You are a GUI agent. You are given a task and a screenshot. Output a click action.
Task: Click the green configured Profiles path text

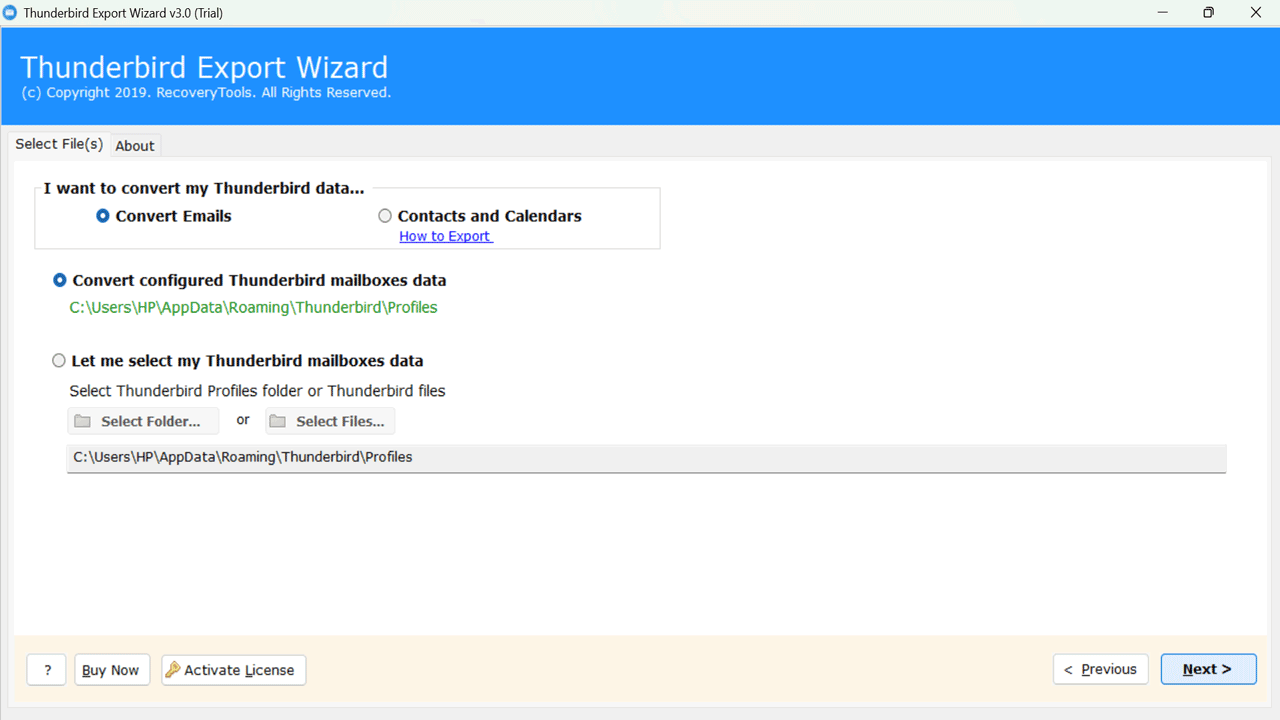(253, 308)
